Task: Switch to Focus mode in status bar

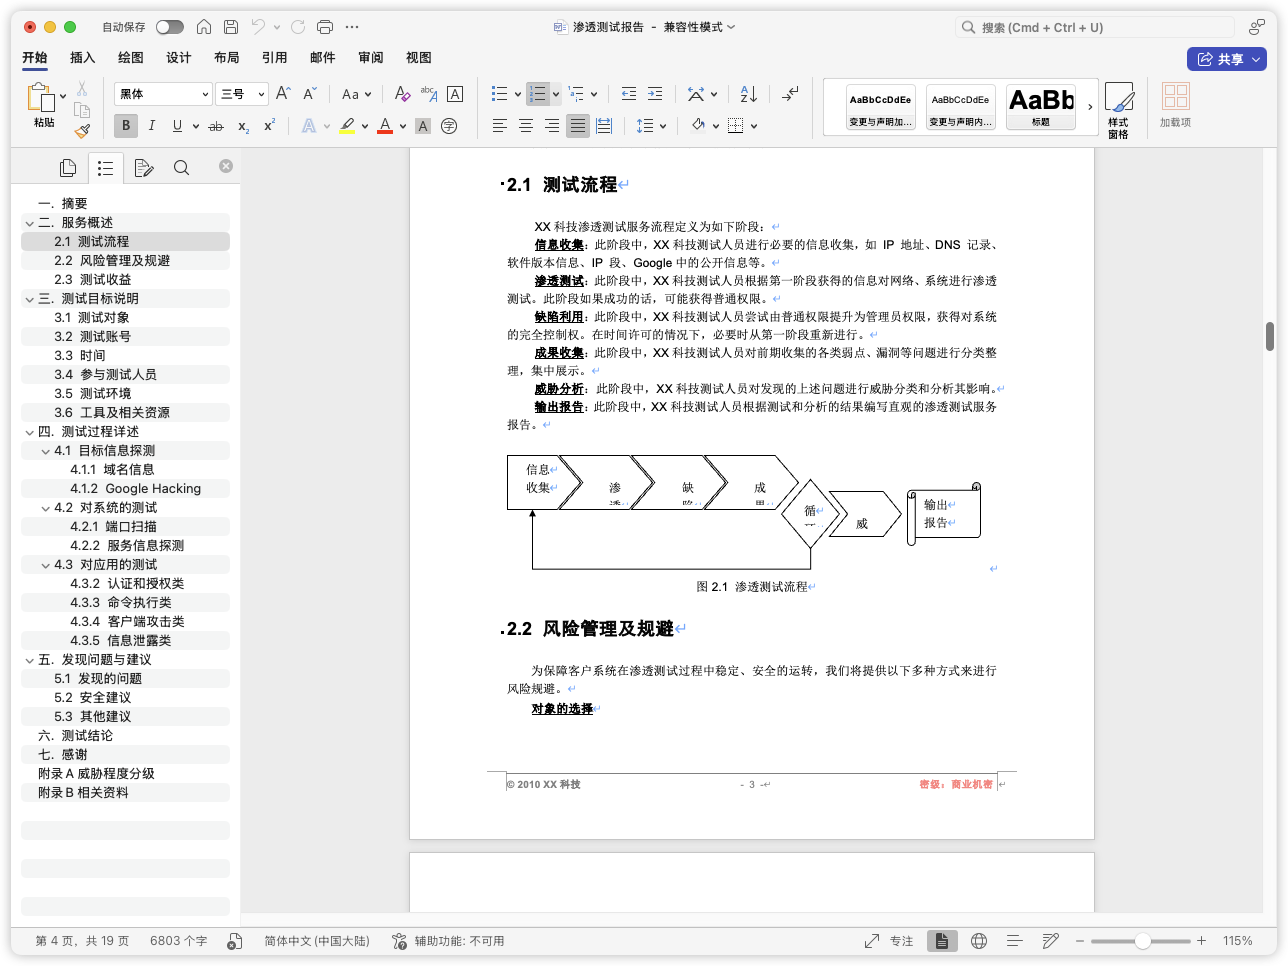Action: point(889,941)
